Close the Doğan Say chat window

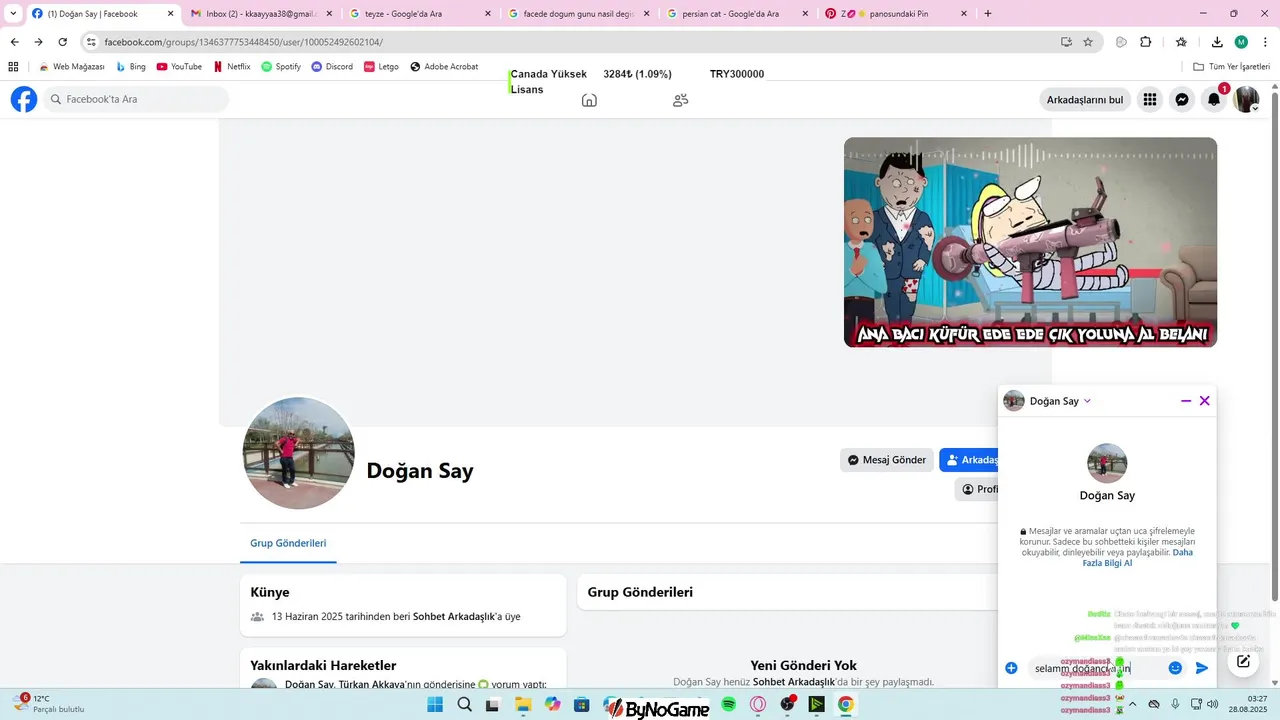(1205, 400)
